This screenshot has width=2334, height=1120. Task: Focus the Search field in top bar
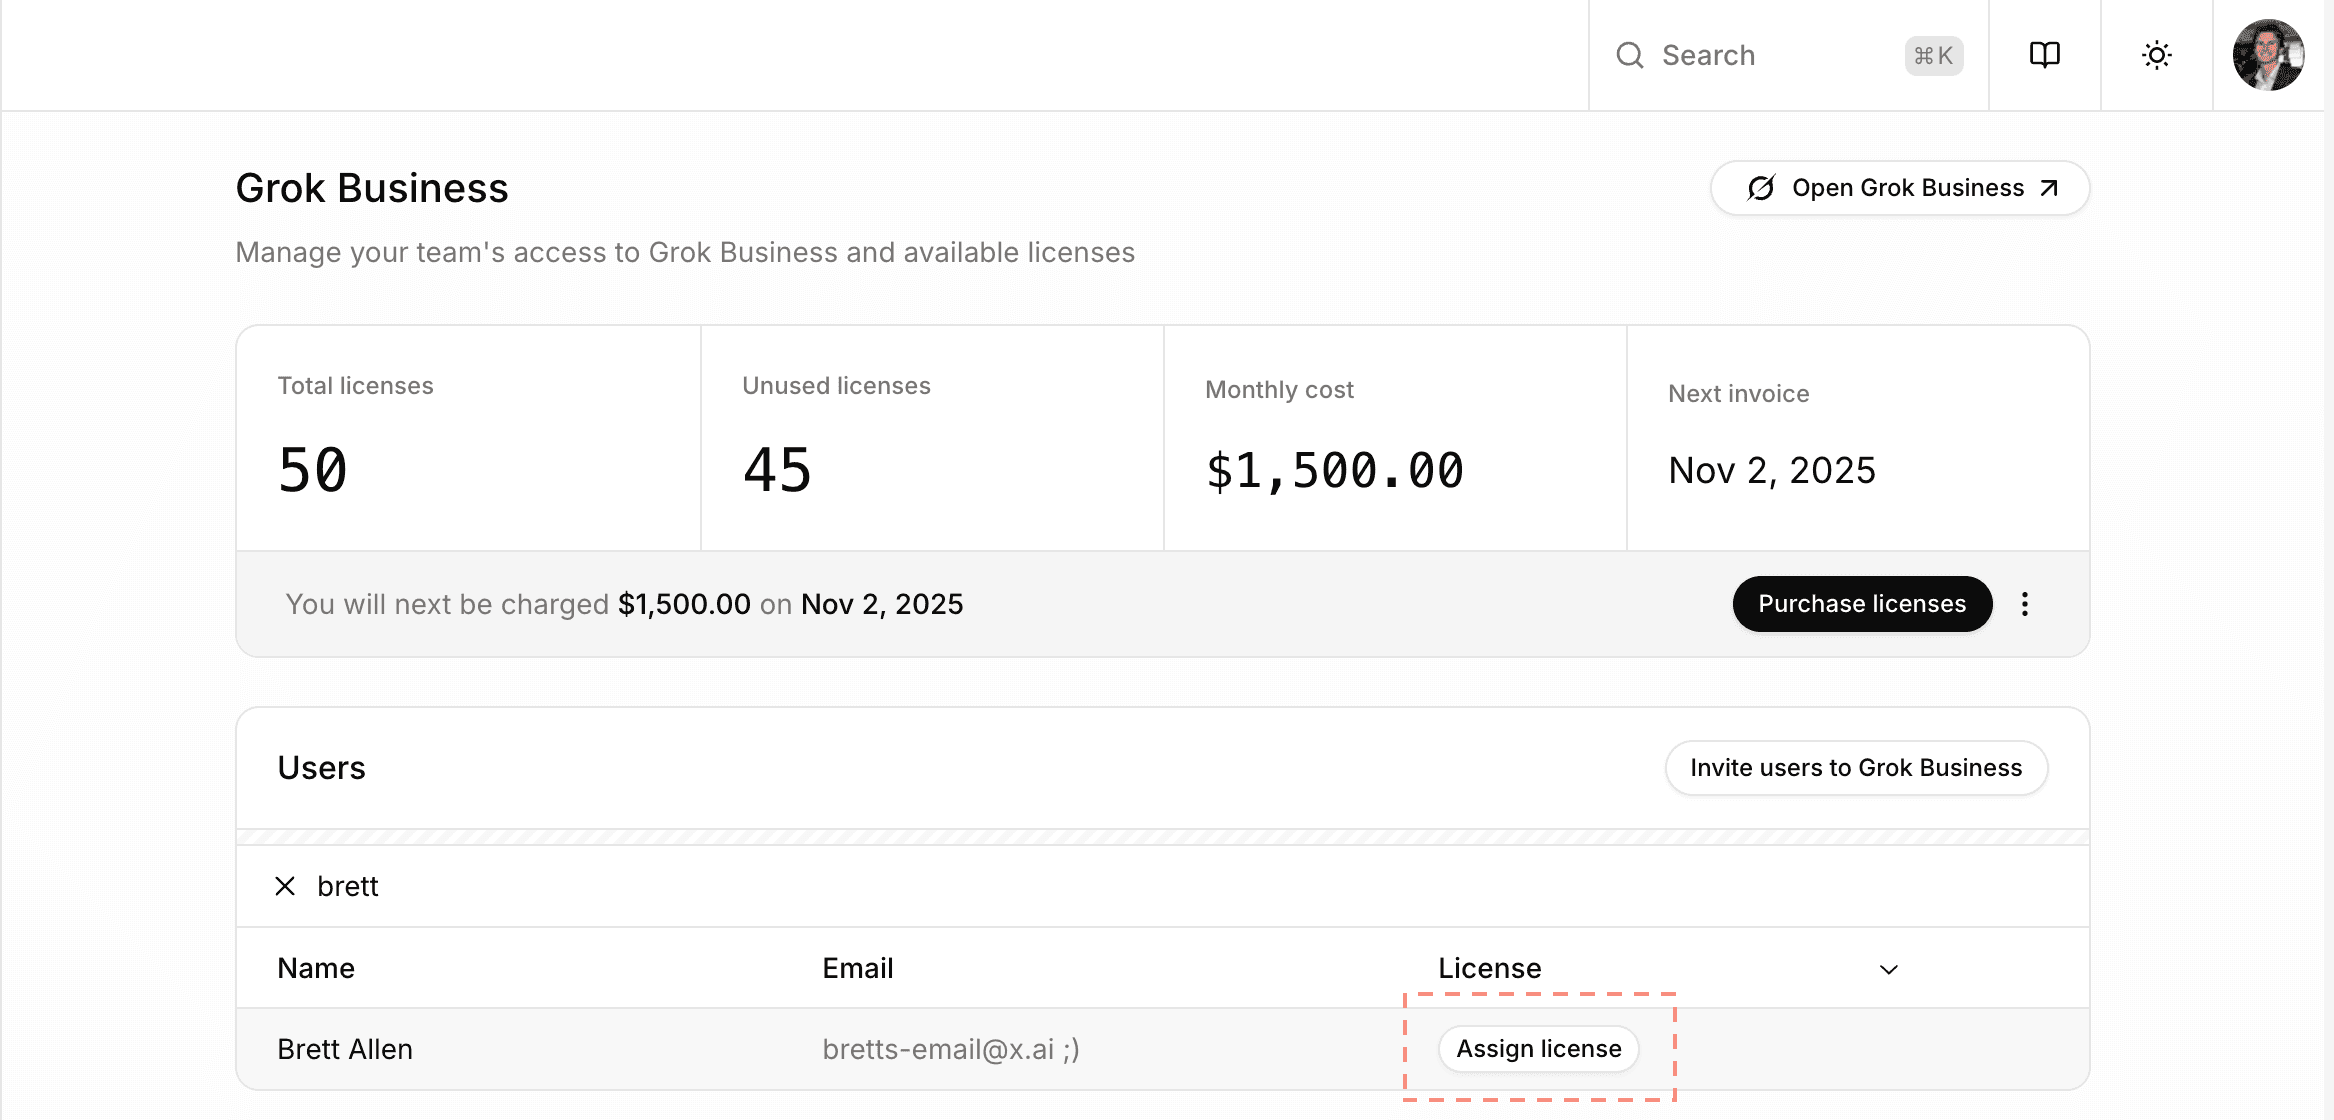tap(1789, 55)
